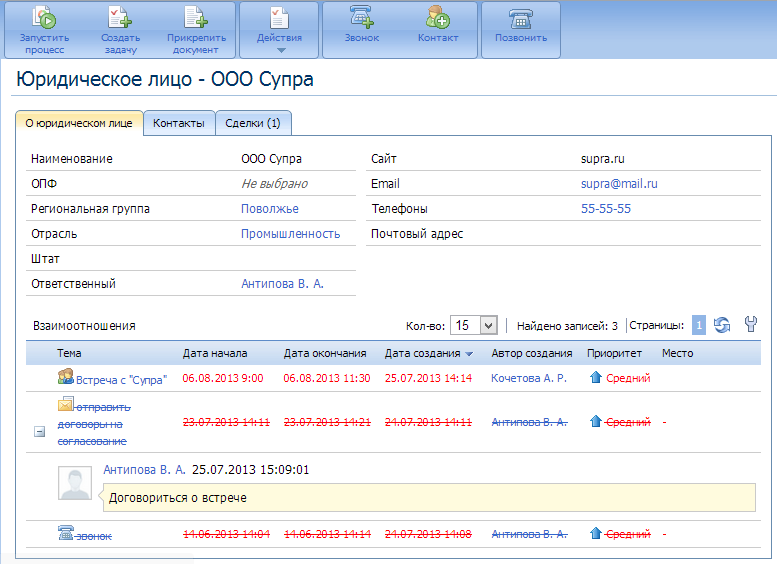
Task: Switch to the Сделки (1) tab
Action: click(253, 123)
